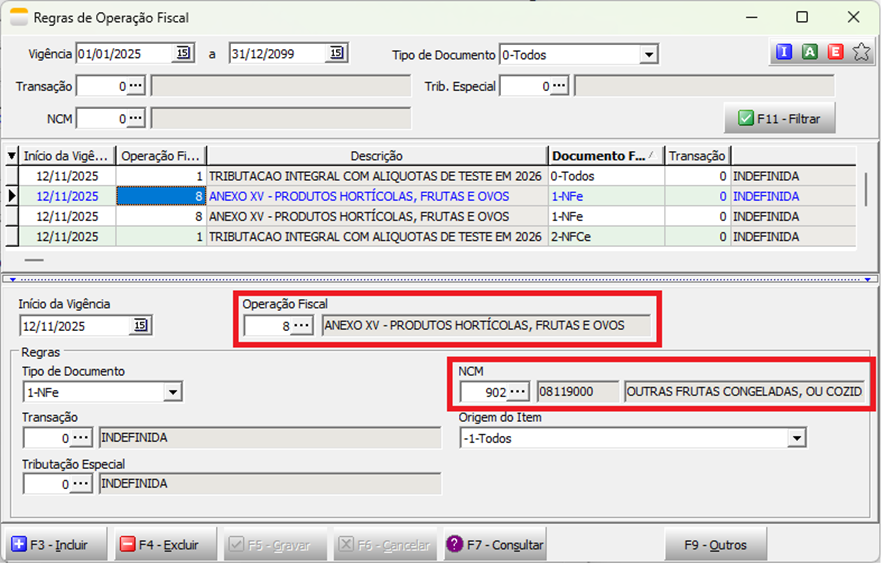Open calendar for Início da Vigência field
The height and width of the screenshot is (564, 885).
(x=140, y=326)
